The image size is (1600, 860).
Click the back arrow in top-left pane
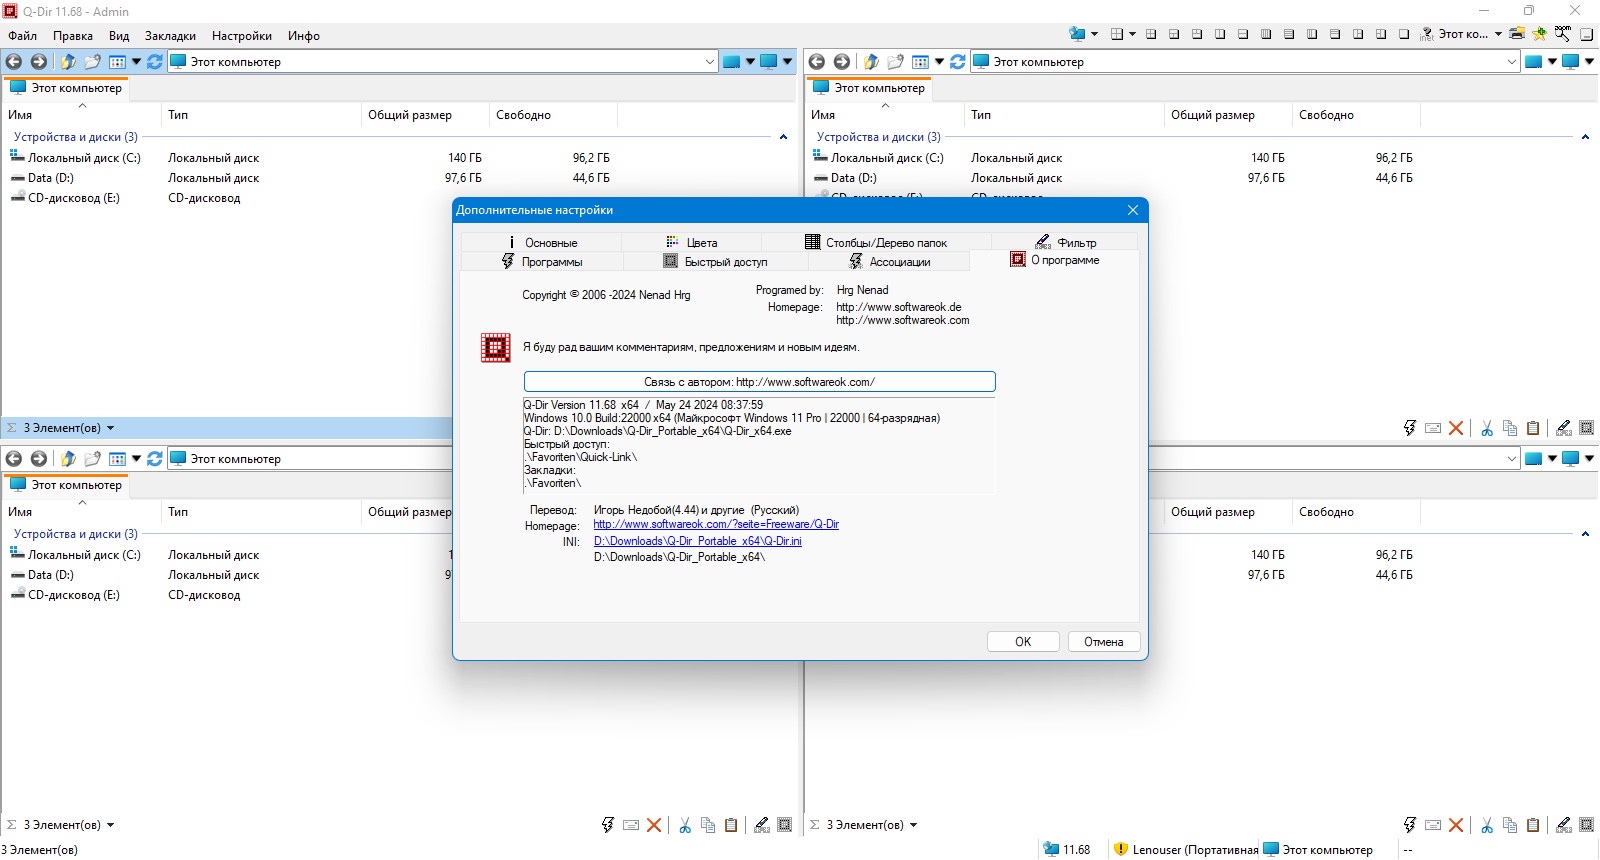point(14,61)
